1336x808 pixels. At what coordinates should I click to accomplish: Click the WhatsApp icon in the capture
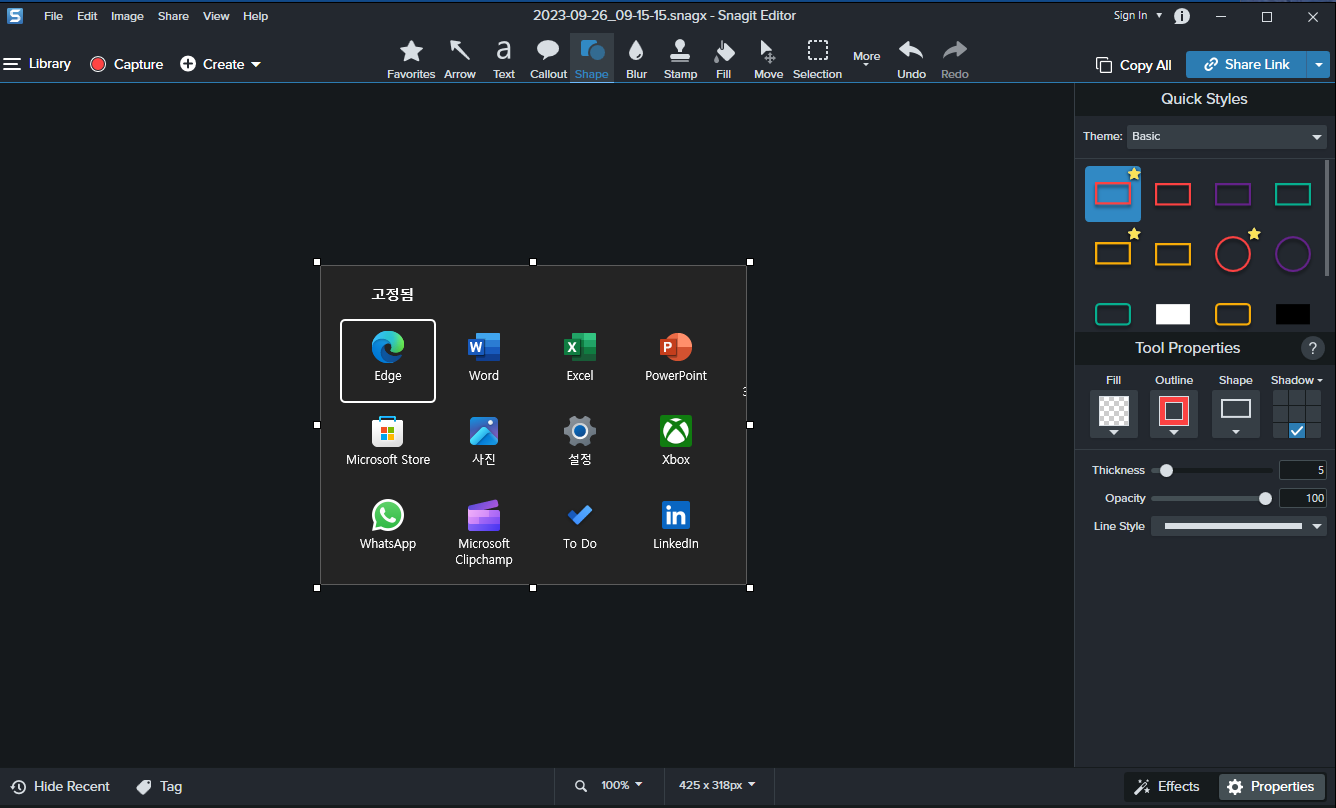tap(388, 516)
